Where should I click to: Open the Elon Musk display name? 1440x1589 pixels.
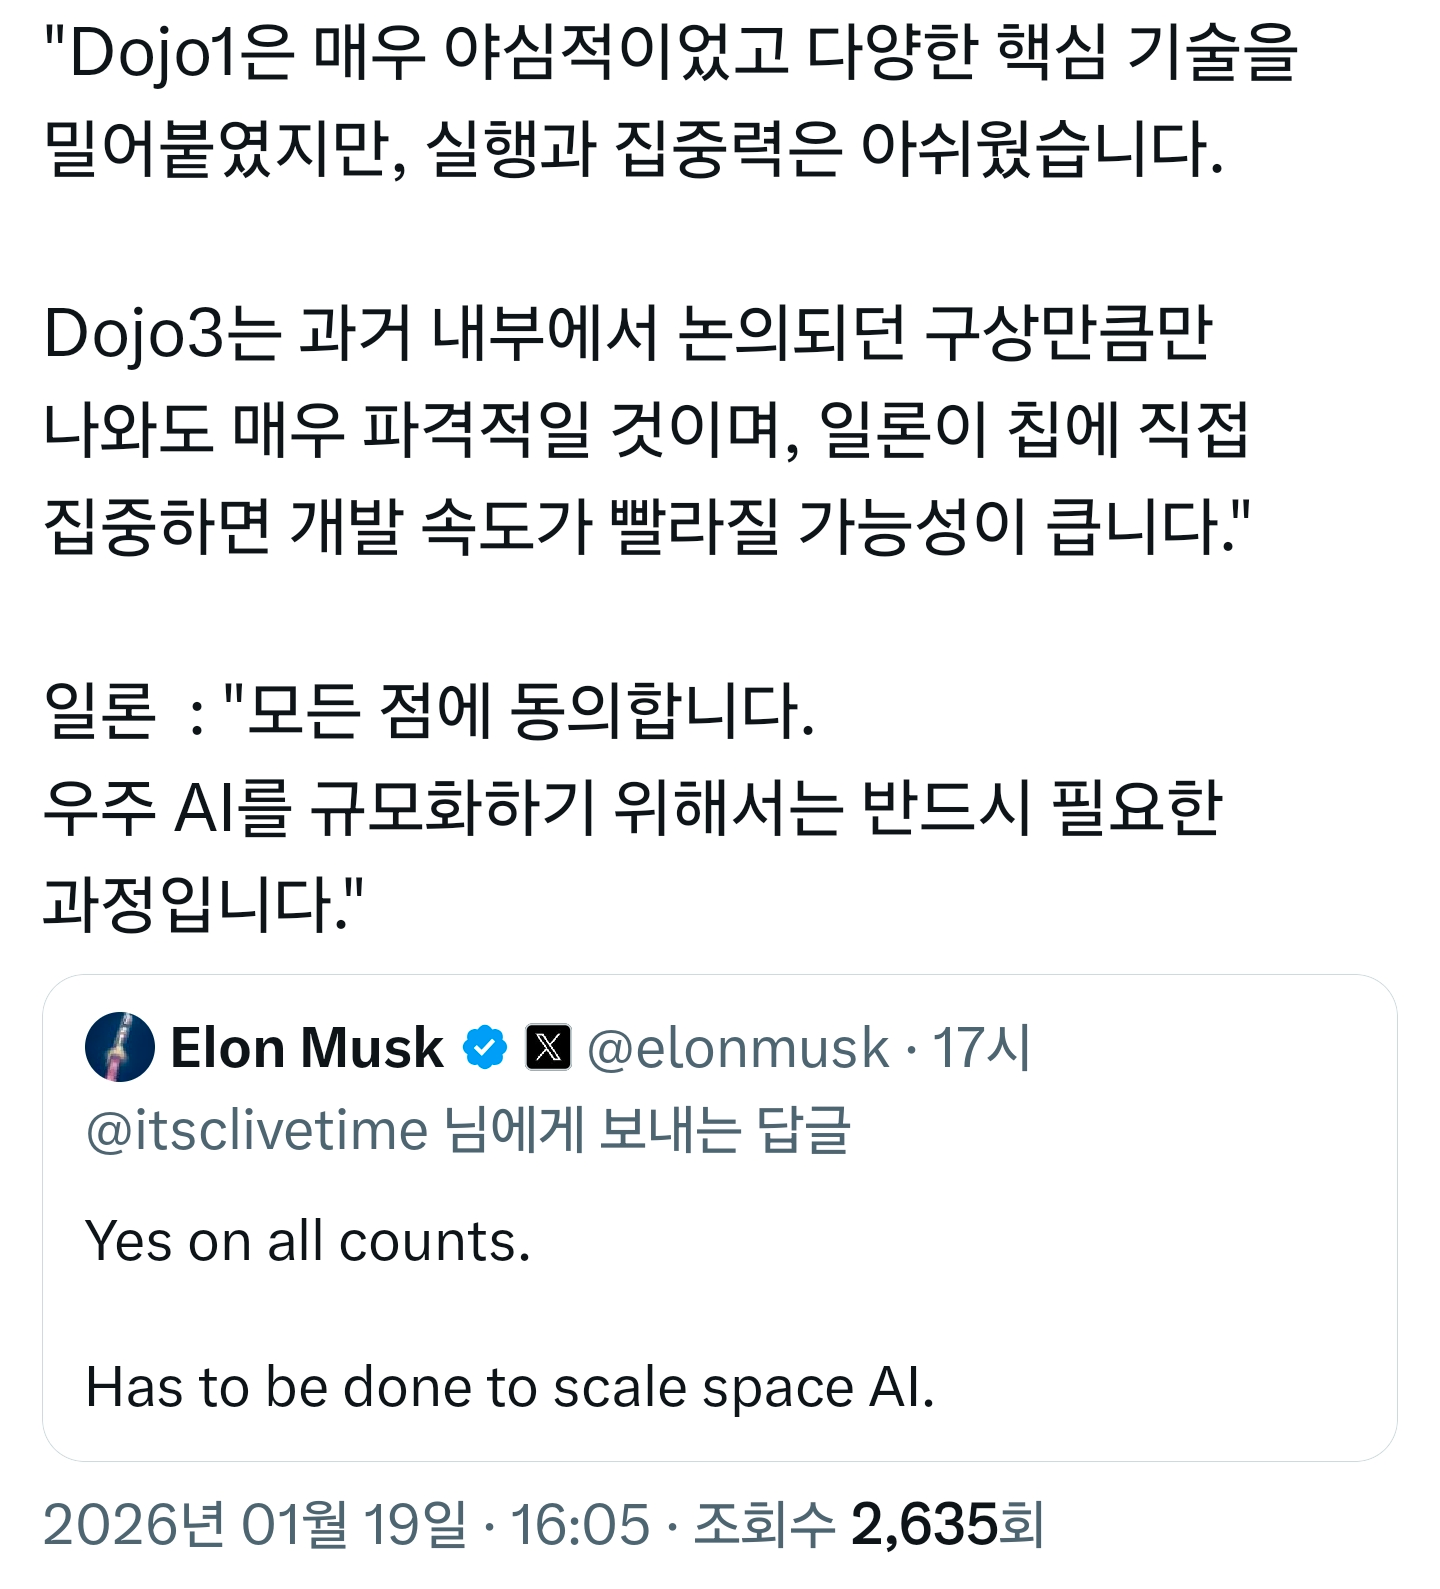(307, 1048)
